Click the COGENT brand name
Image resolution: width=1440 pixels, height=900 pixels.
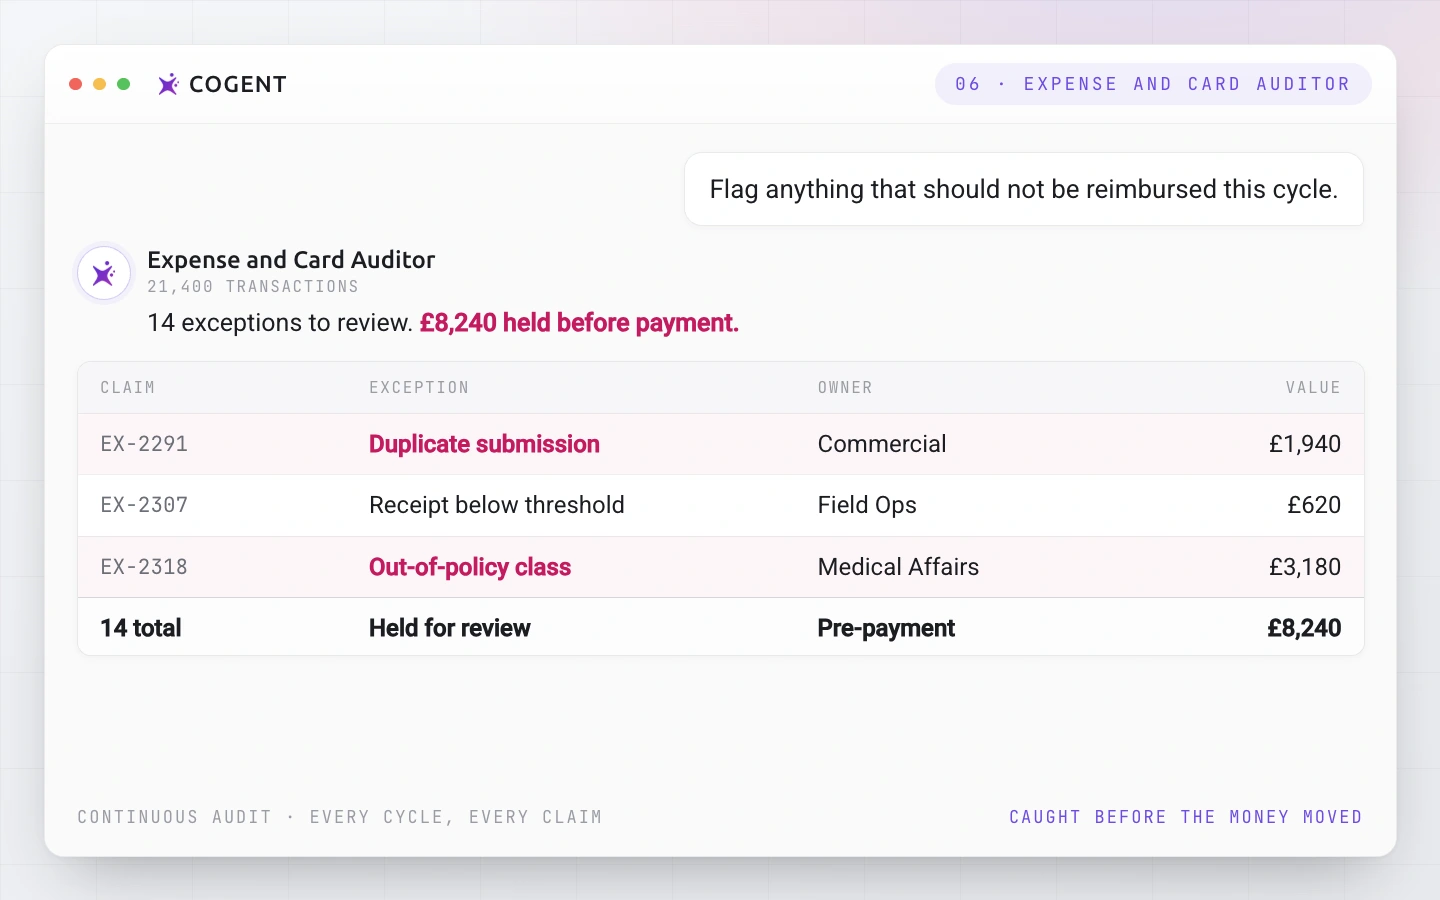coord(238,84)
